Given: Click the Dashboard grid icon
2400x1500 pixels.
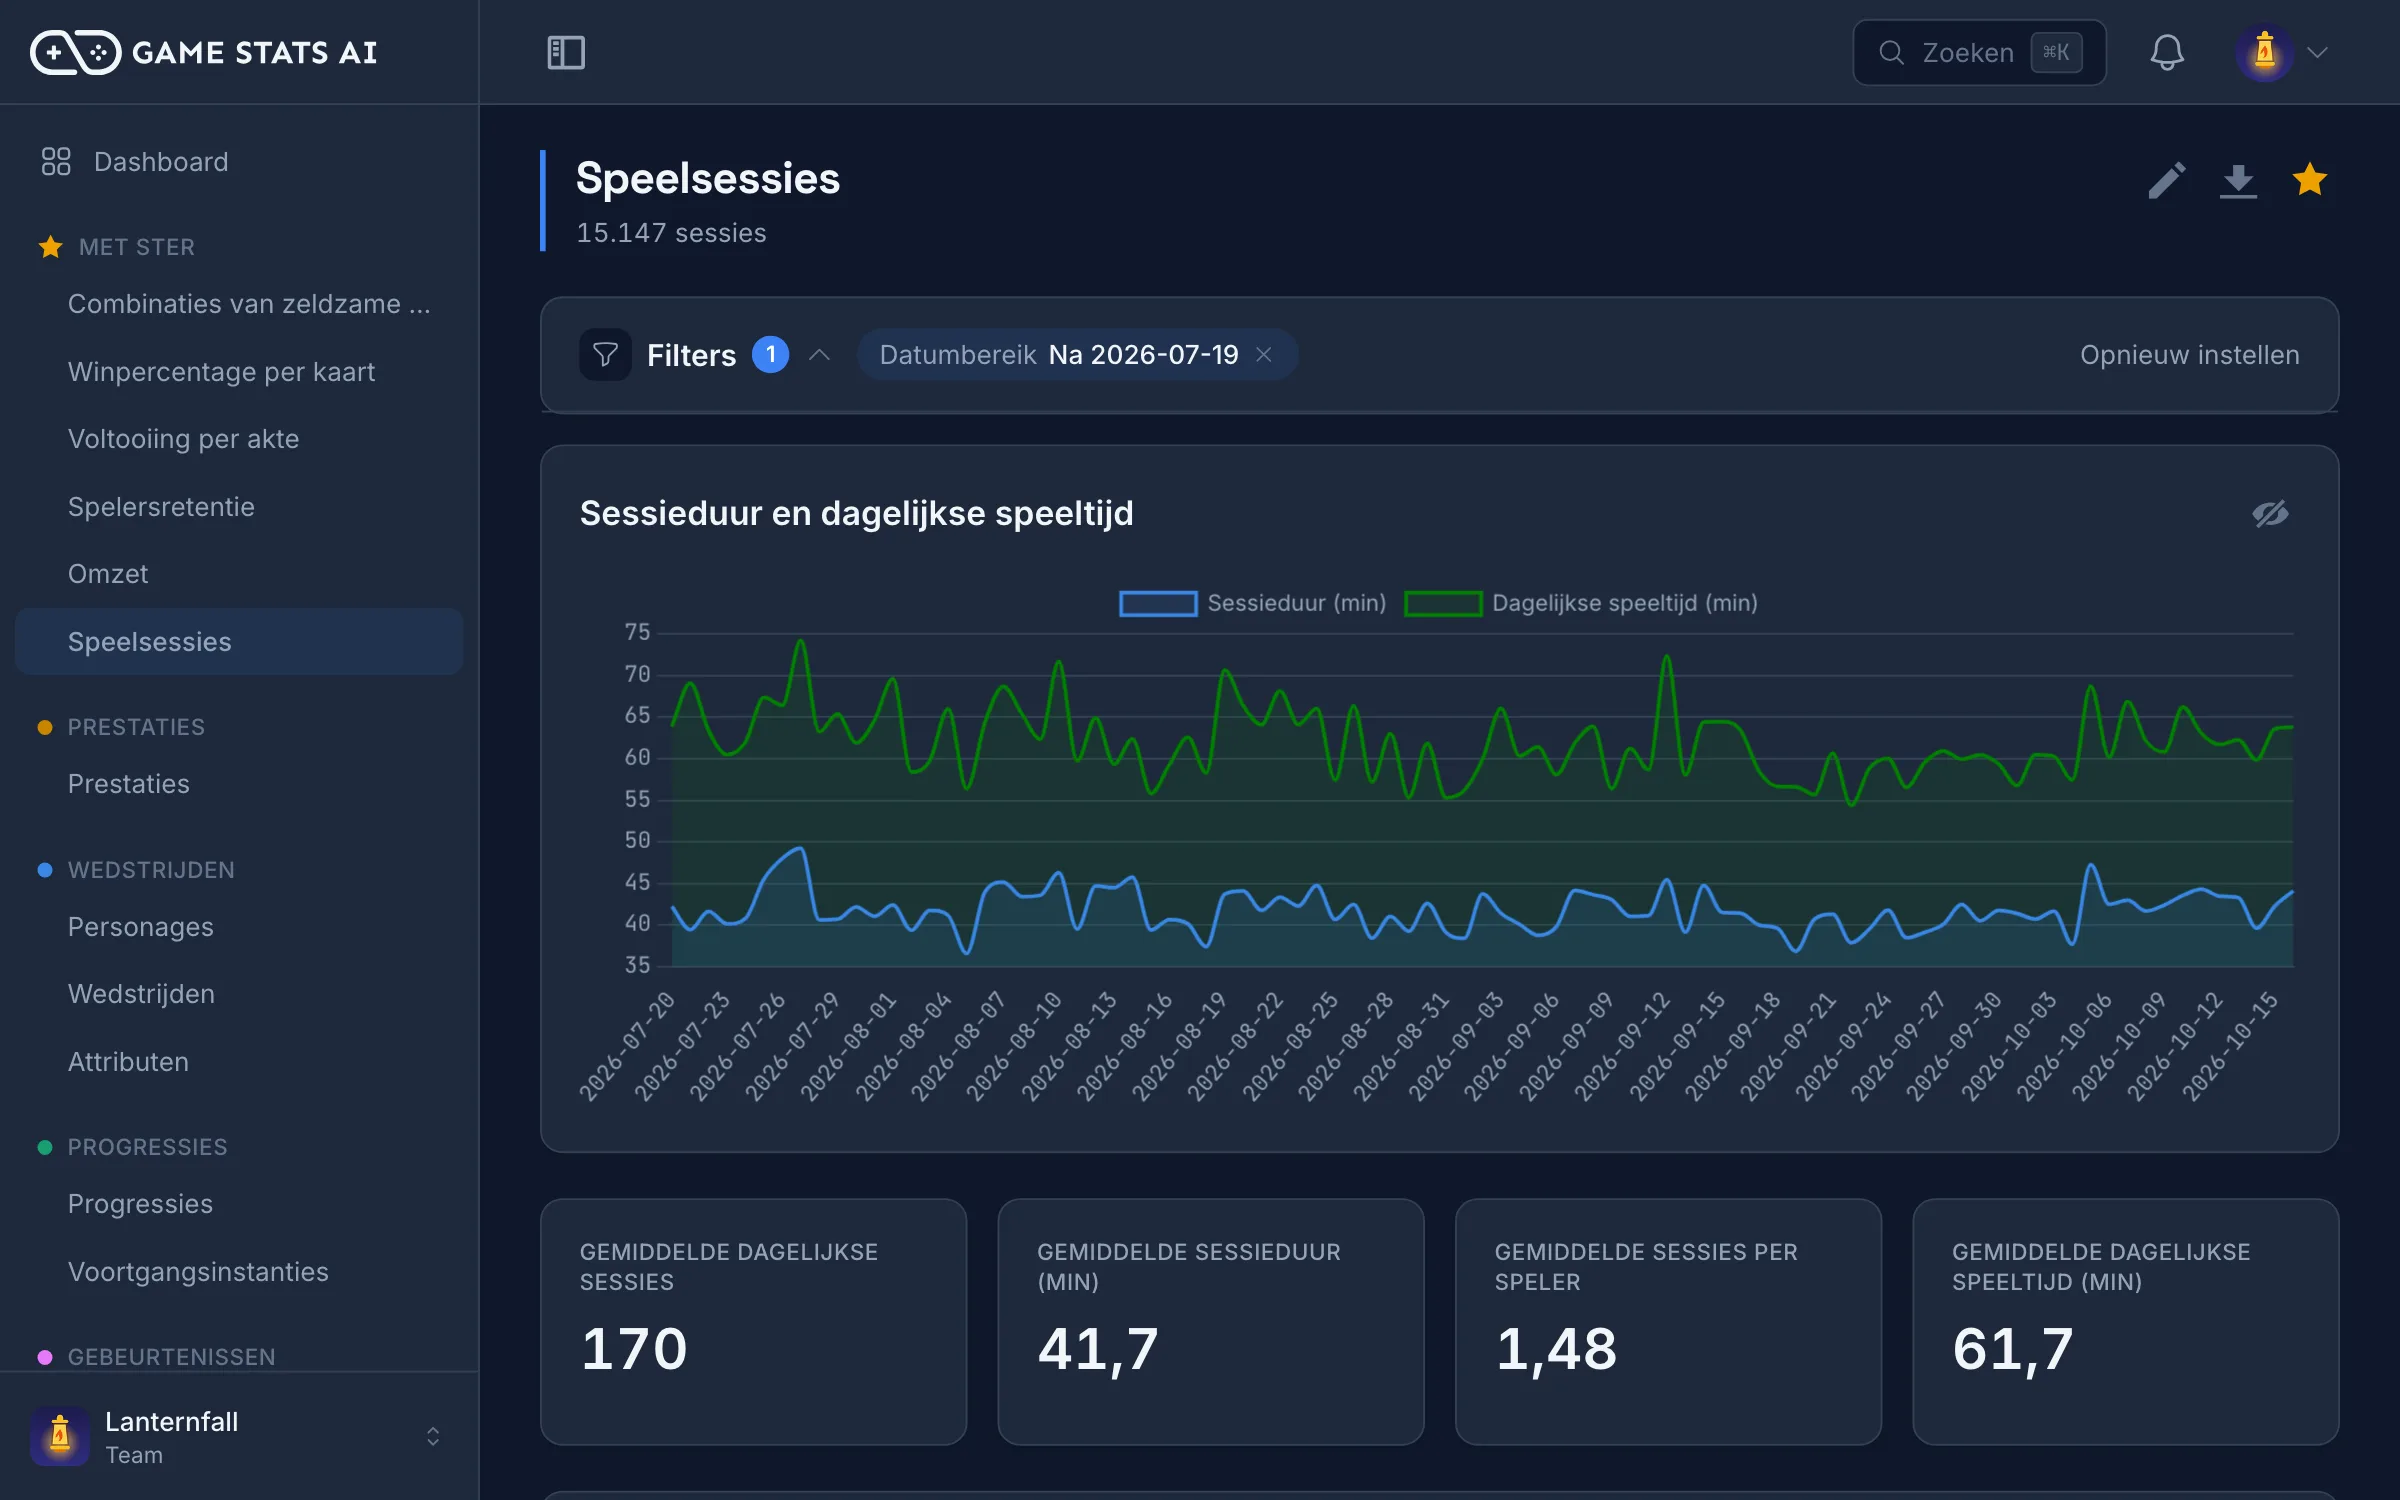Looking at the screenshot, I should pyautogui.click(x=56, y=162).
